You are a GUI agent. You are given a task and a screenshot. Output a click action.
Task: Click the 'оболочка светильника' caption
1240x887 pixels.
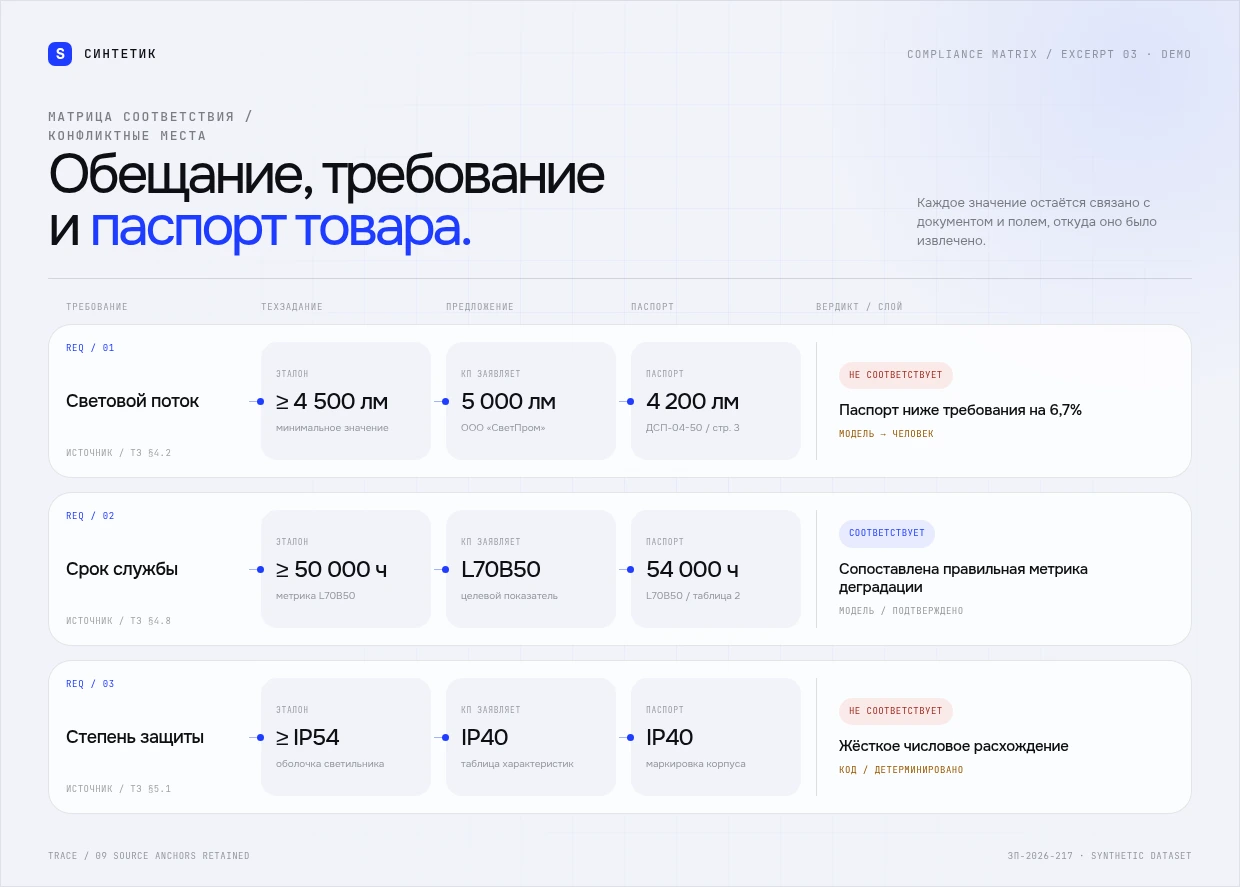(x=330, y=764)
